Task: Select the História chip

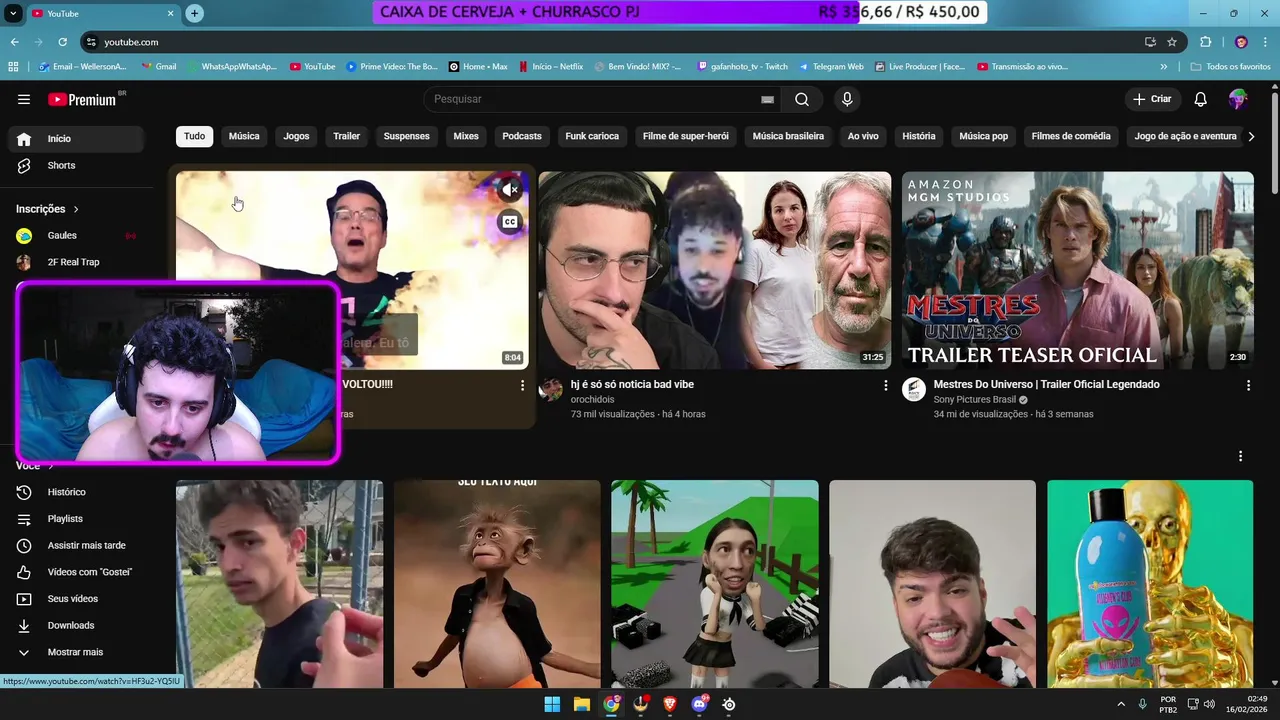Action: [919, 136]
